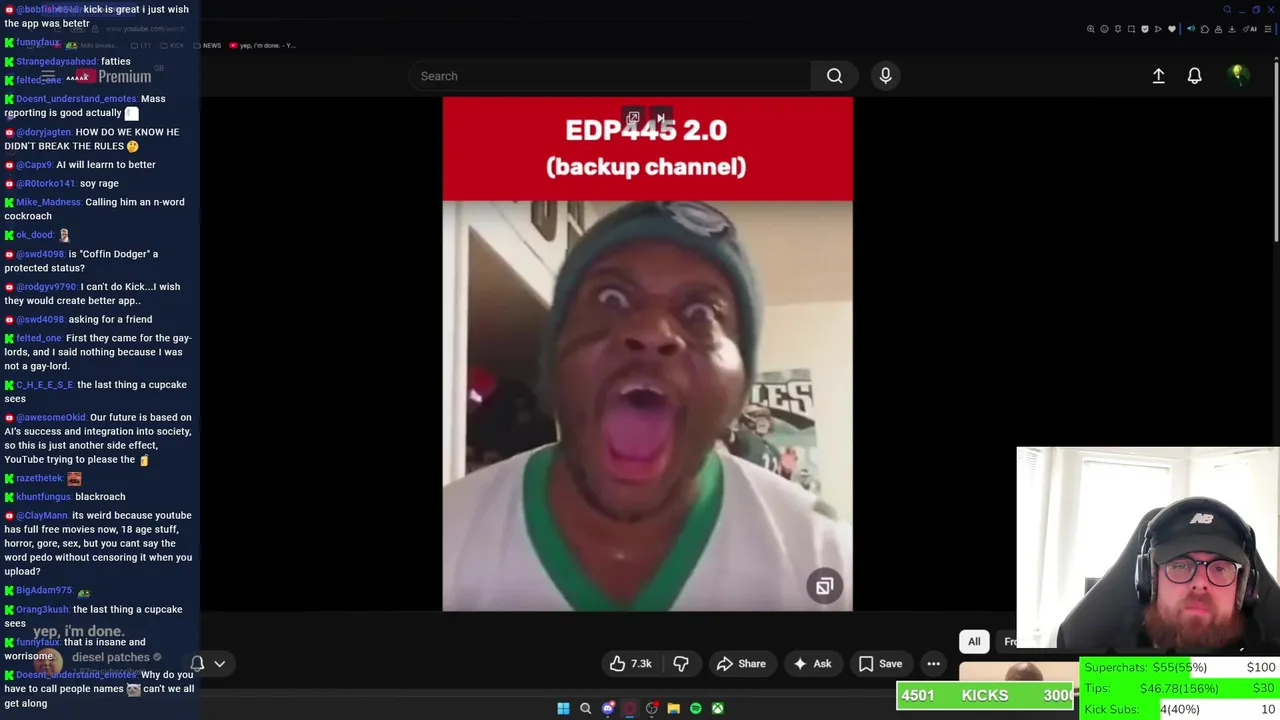Share the video

pos(741,663)
